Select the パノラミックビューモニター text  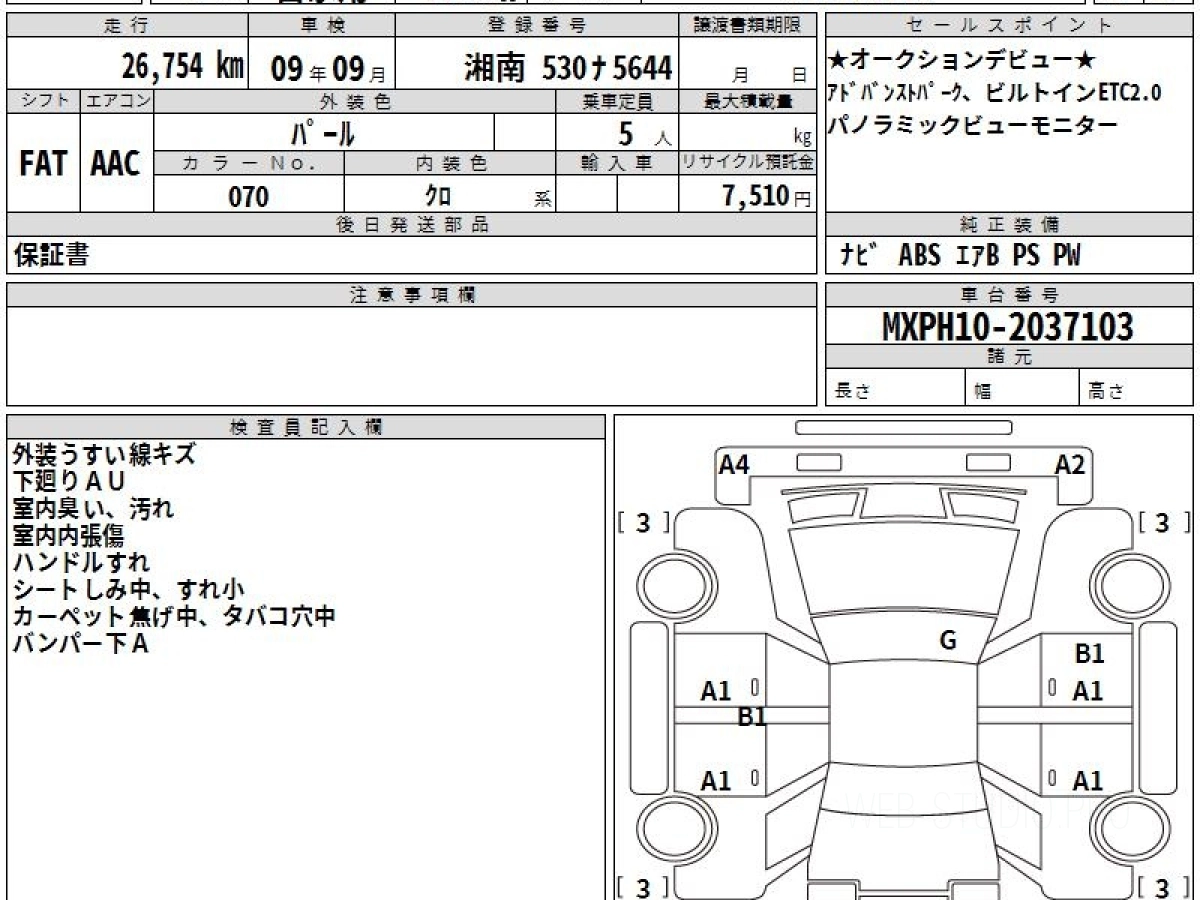971,125
